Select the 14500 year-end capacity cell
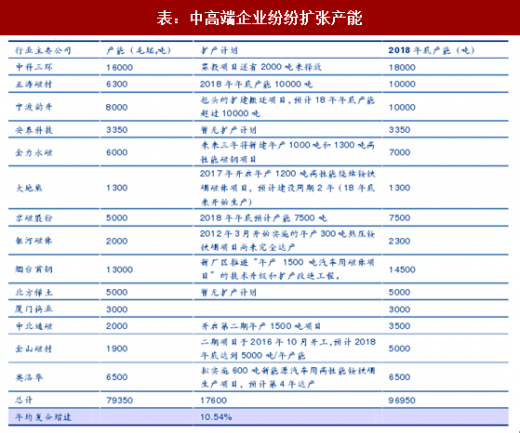Screen dimensions: 520x433 coord(402,269)
